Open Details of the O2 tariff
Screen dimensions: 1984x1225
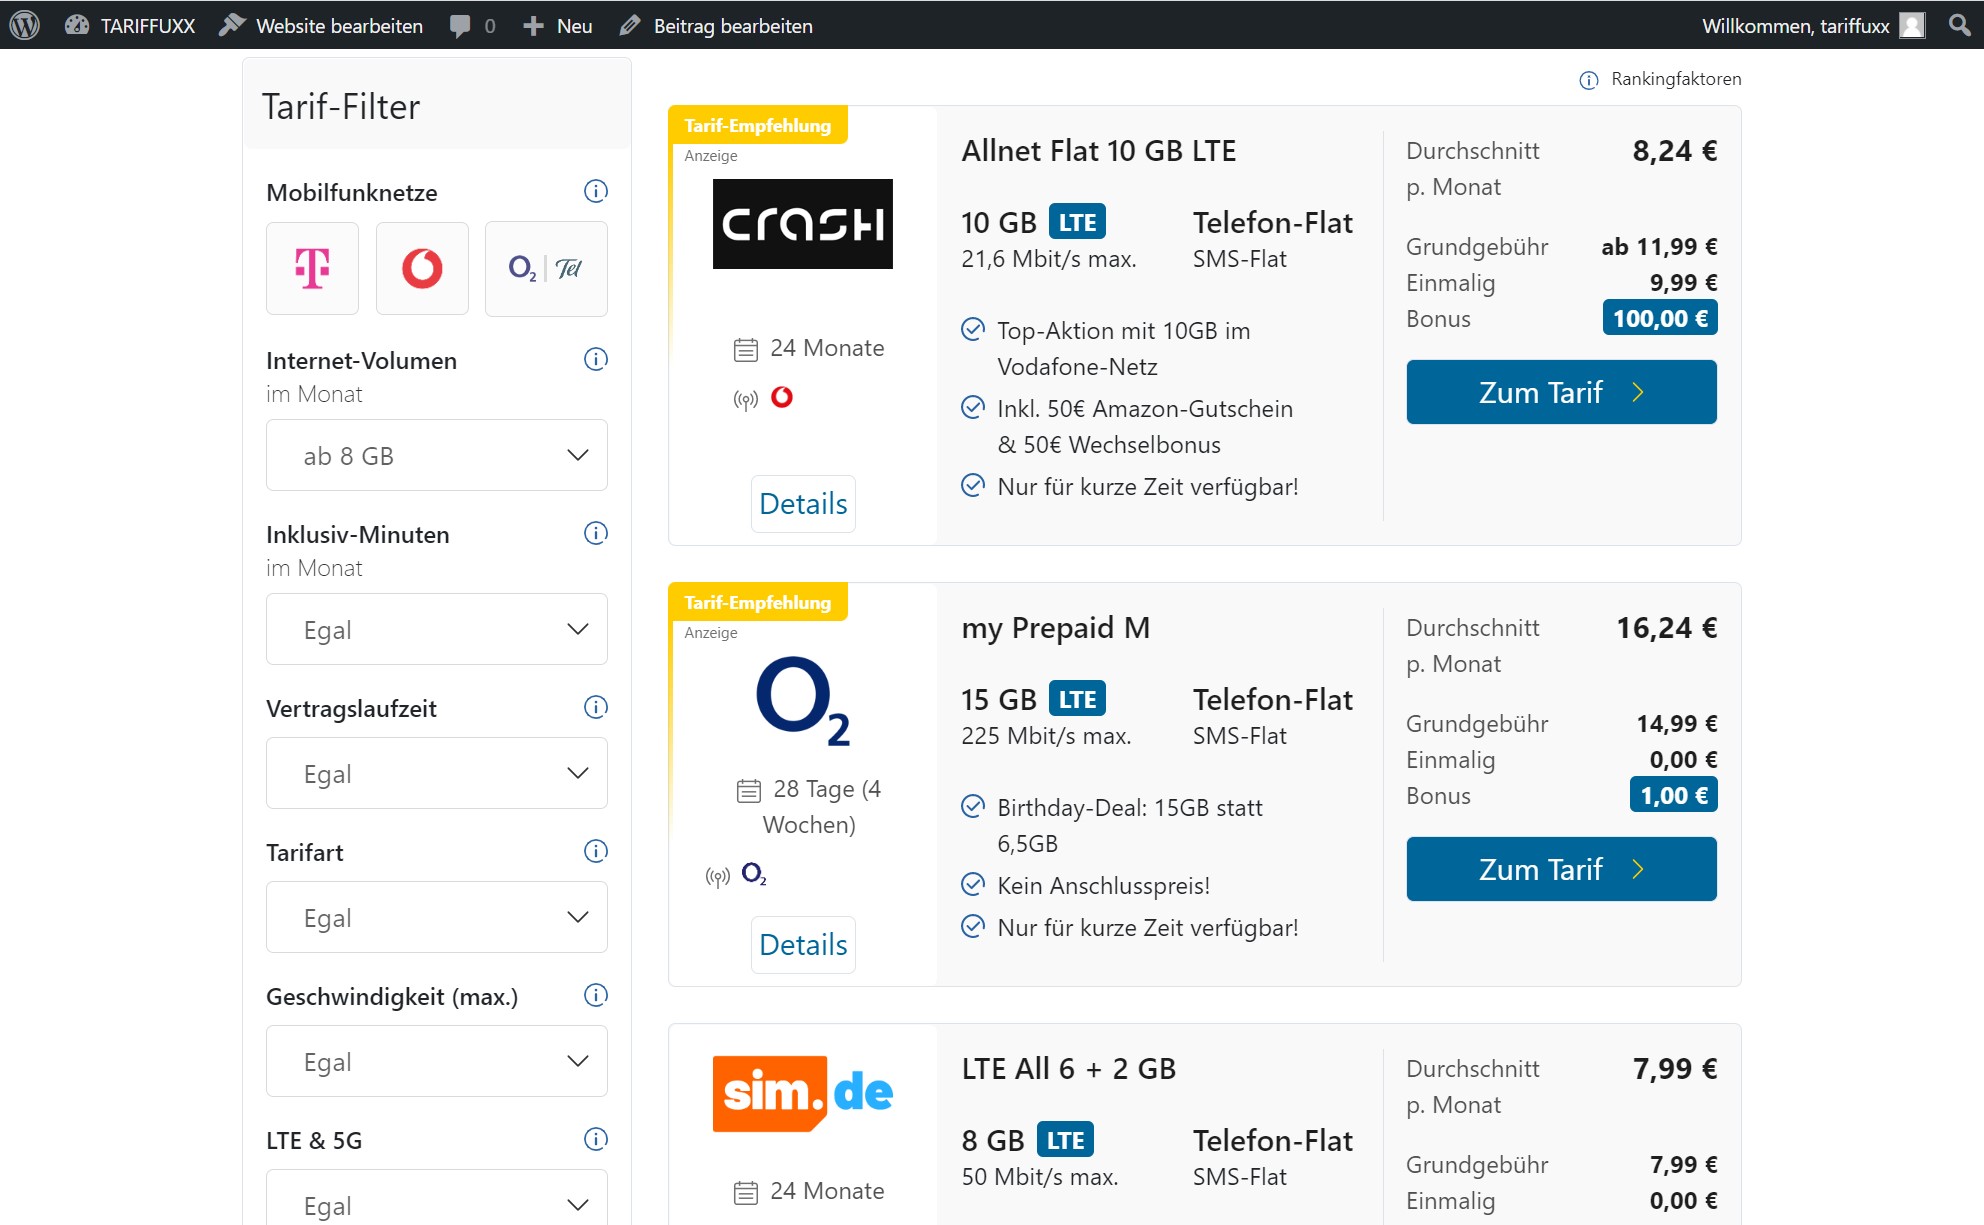803,945
